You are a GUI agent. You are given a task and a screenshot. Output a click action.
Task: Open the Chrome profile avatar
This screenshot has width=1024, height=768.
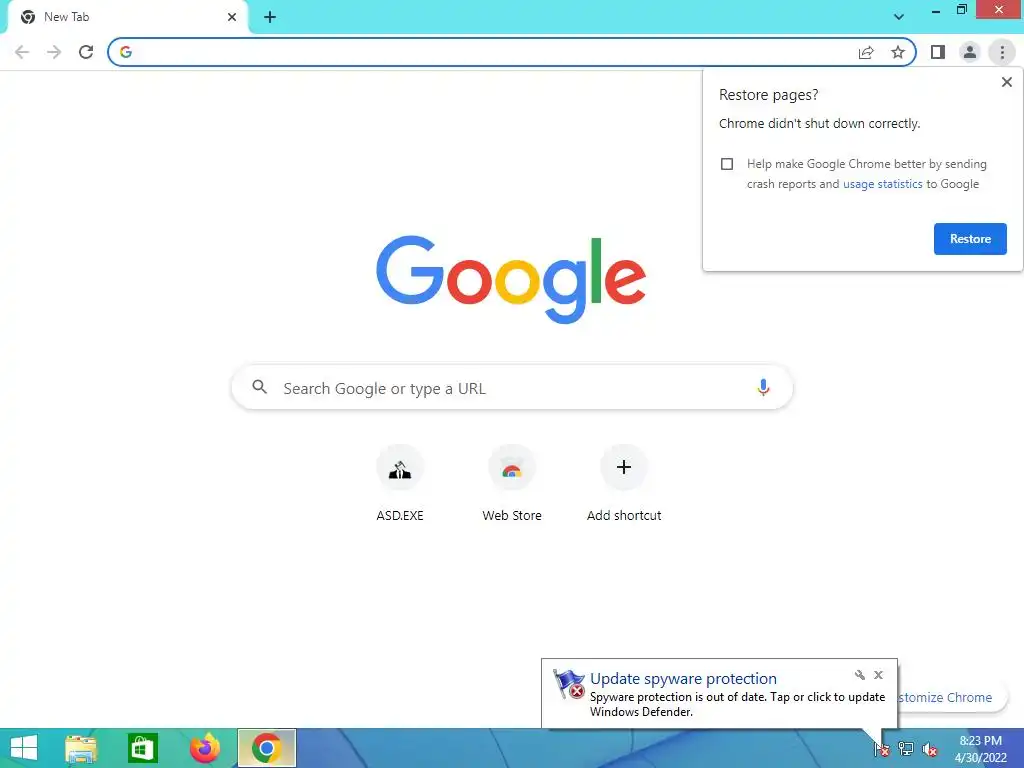click(970, 52)
